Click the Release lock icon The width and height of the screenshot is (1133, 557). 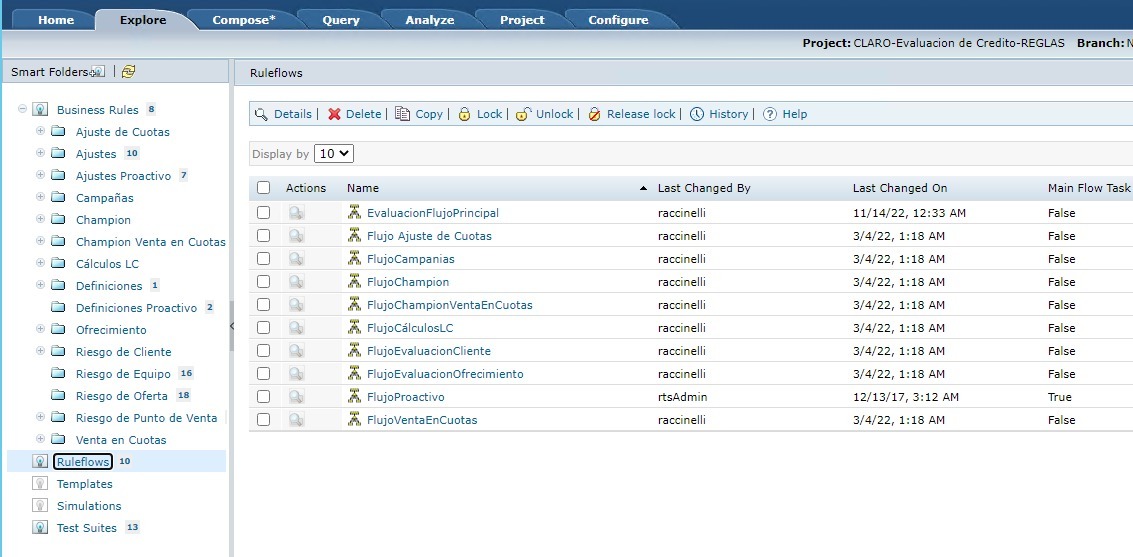click(594, 114)
